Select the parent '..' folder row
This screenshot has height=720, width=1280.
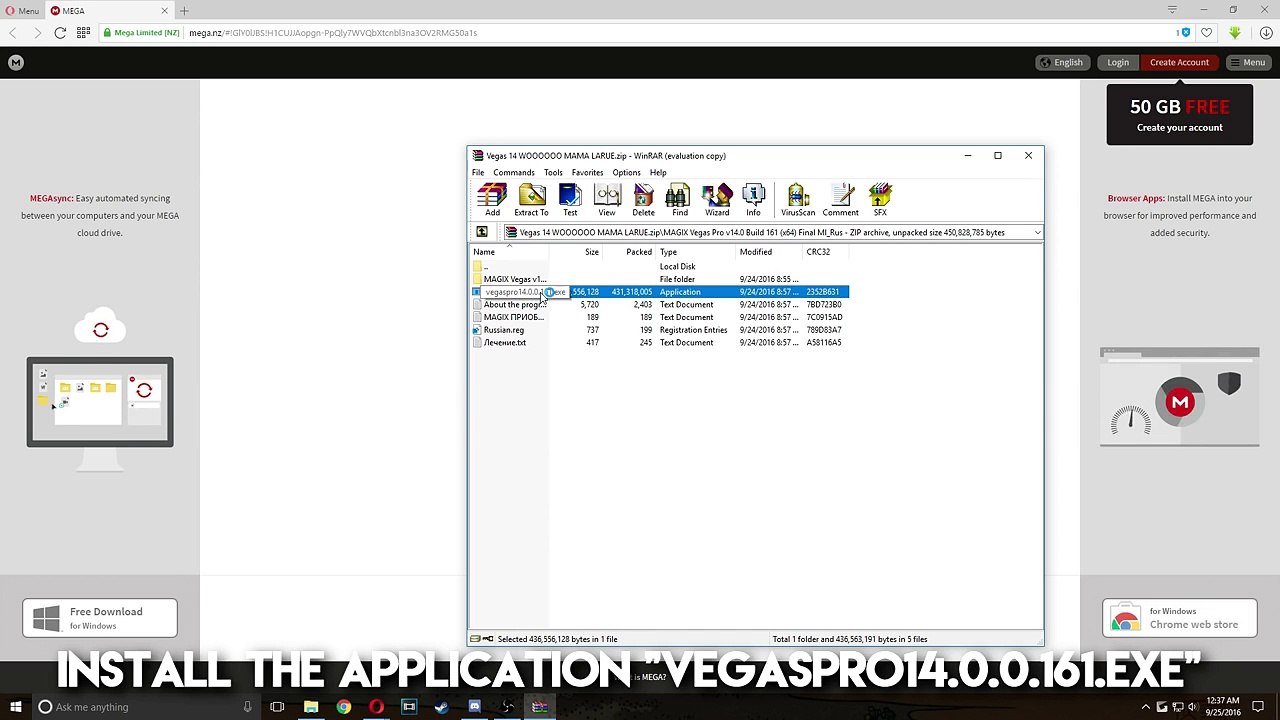[660, 266]
